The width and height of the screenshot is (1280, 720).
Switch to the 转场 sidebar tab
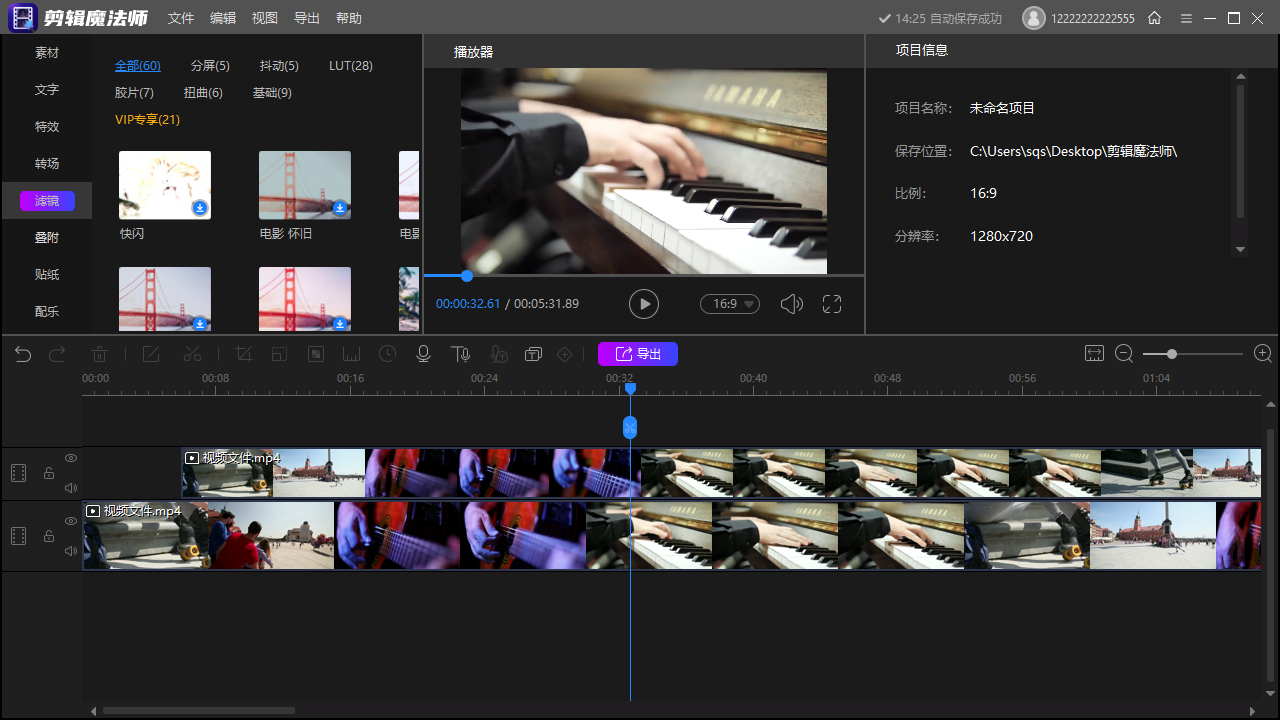pos(47,163)
